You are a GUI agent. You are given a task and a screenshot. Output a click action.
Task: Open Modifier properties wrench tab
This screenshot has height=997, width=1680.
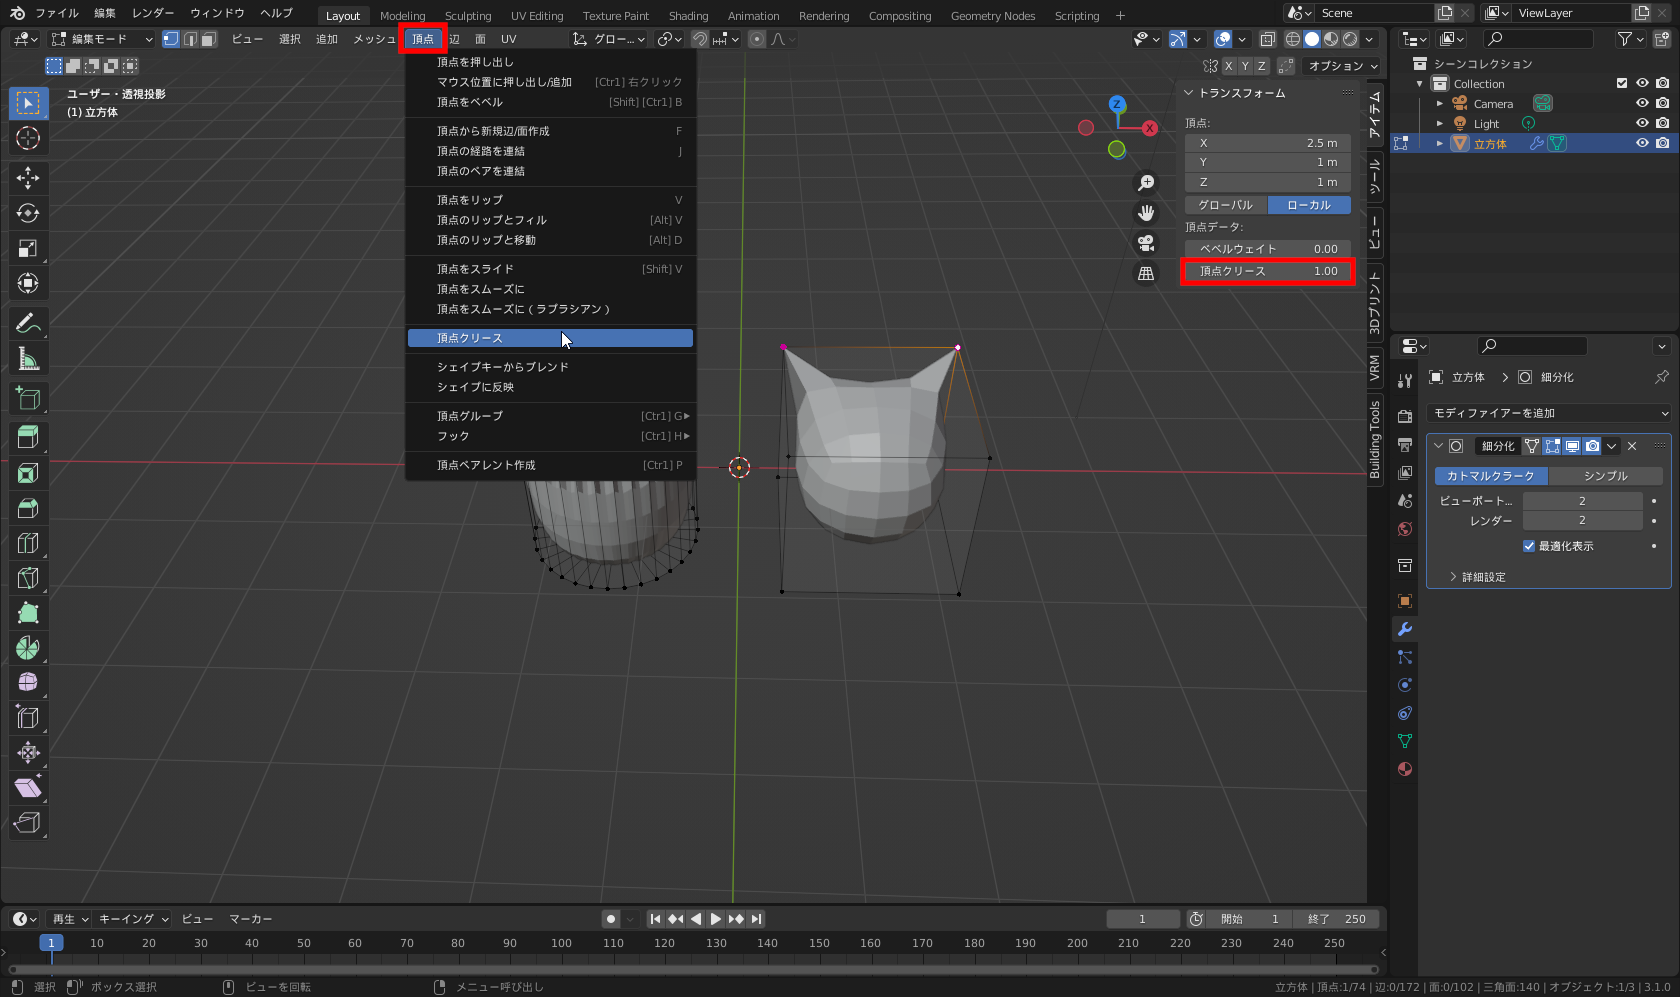pyautogui.click(x=1405, y=629)
